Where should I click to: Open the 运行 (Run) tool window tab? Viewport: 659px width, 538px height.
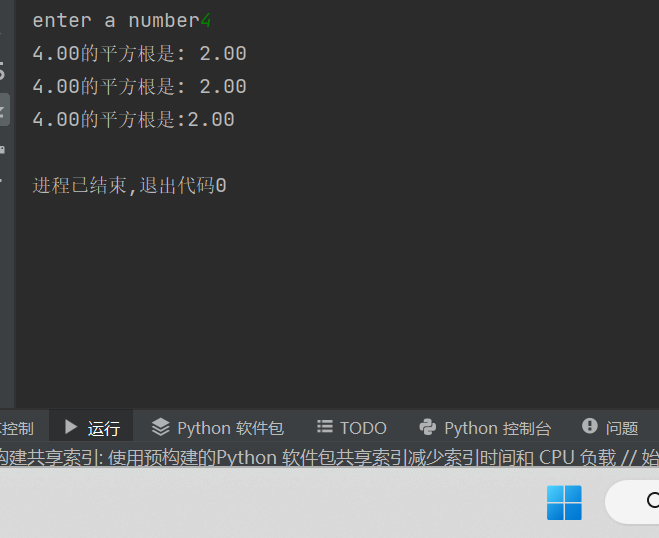point(92,428)
